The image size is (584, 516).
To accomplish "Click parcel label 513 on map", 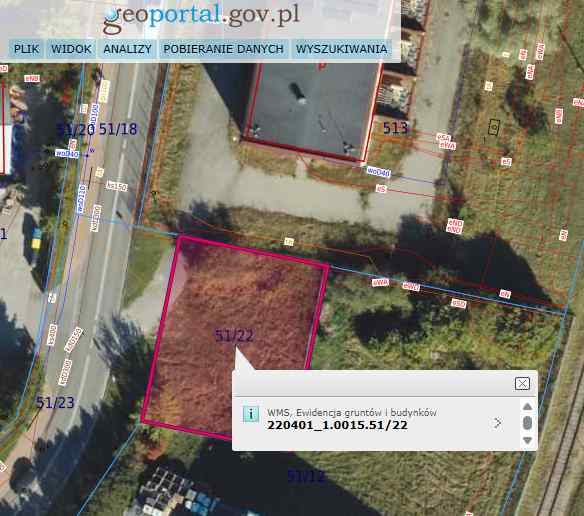I will (x=396, y=128).
